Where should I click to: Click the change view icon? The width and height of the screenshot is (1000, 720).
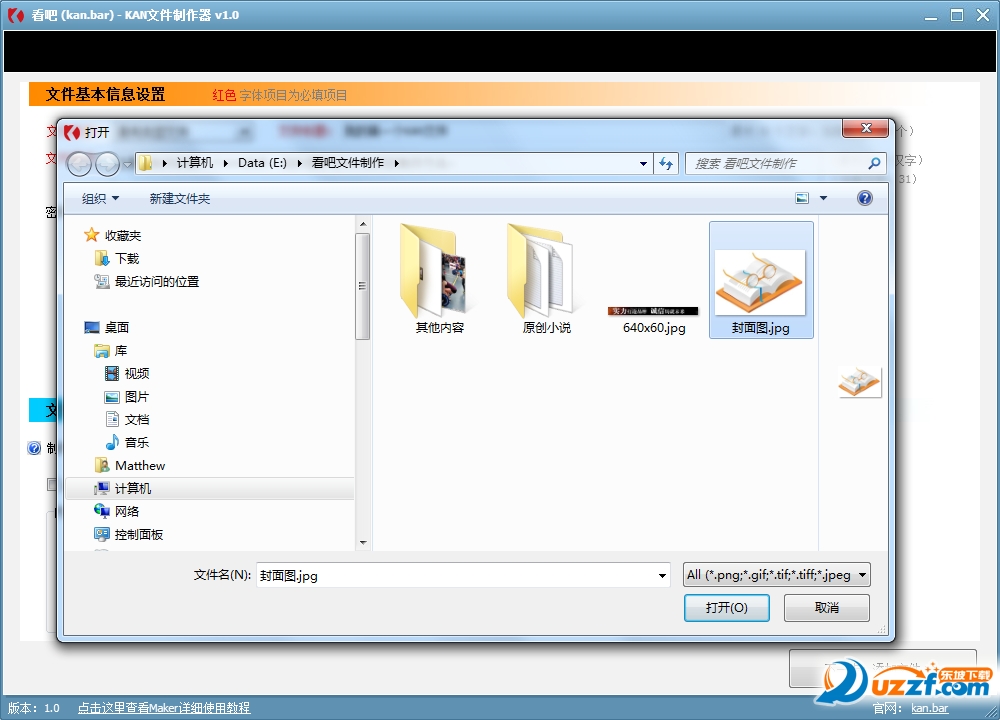(802, 198)
